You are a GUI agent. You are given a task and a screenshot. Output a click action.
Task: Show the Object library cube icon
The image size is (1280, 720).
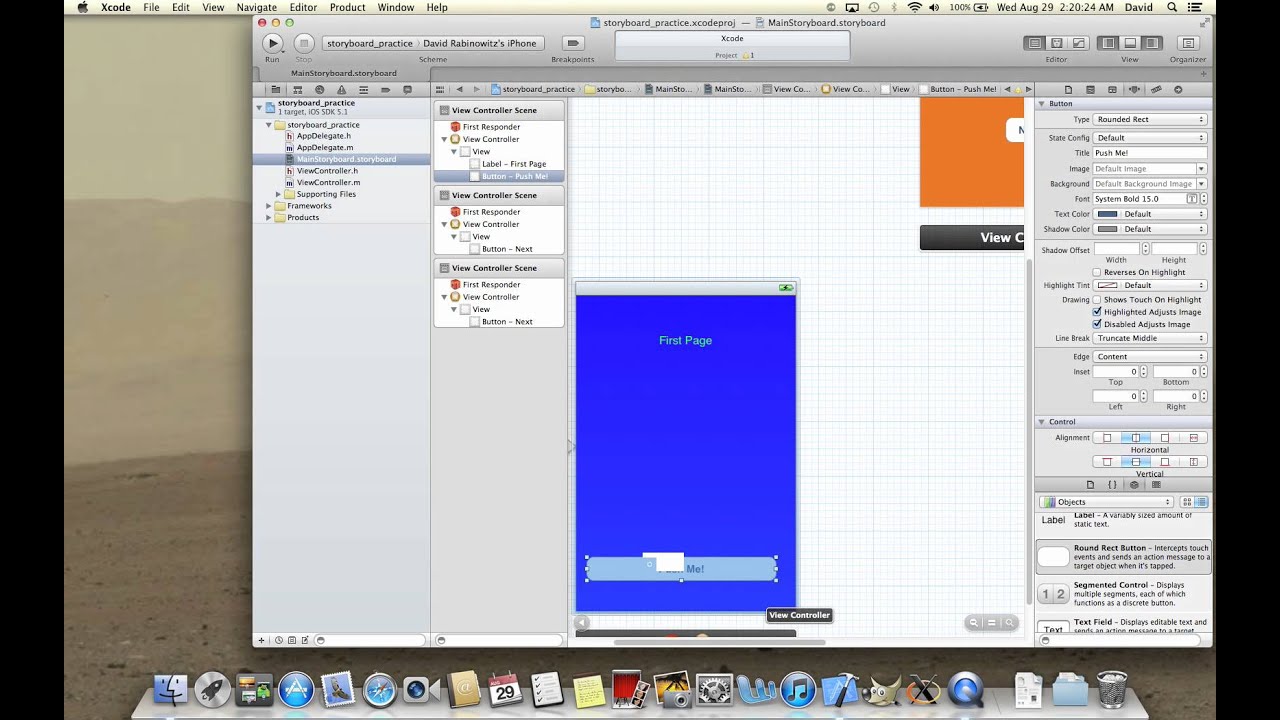1134,484
